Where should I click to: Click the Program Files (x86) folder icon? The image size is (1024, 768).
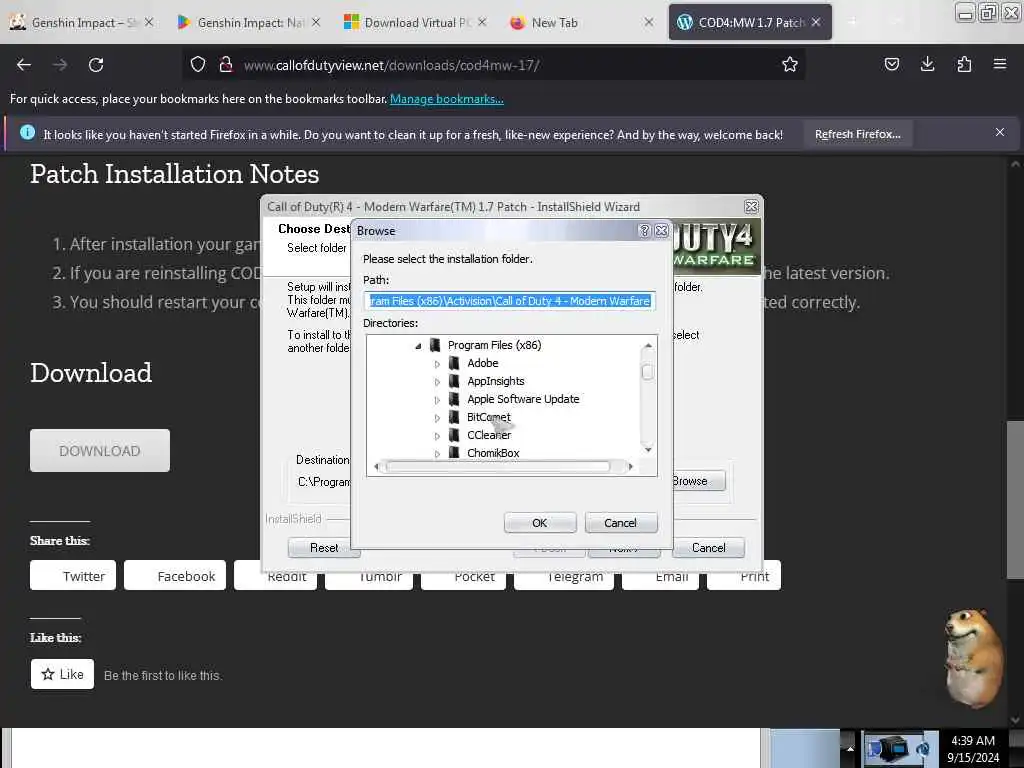pos(435,345)
